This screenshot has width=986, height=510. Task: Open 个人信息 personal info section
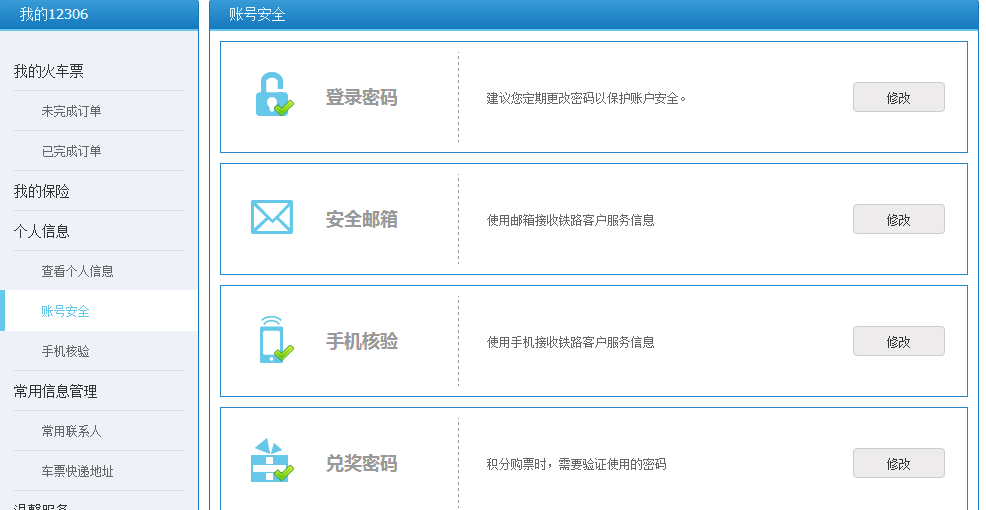click(42, 231)
